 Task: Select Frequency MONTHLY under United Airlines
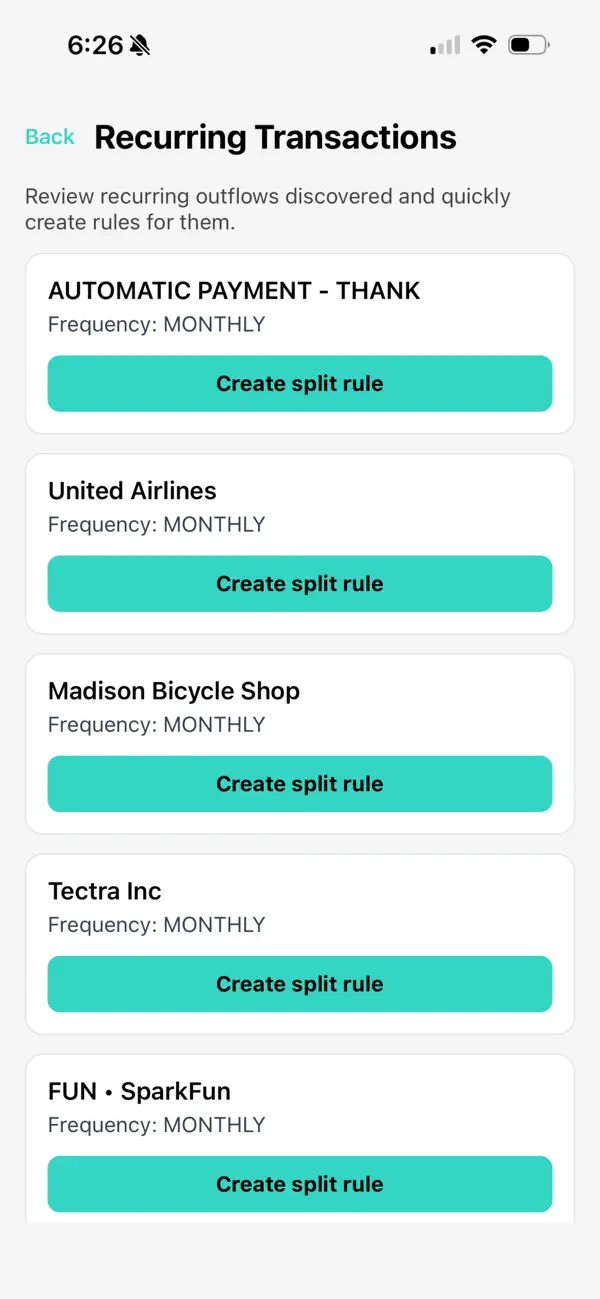click(x=155, y=524)
